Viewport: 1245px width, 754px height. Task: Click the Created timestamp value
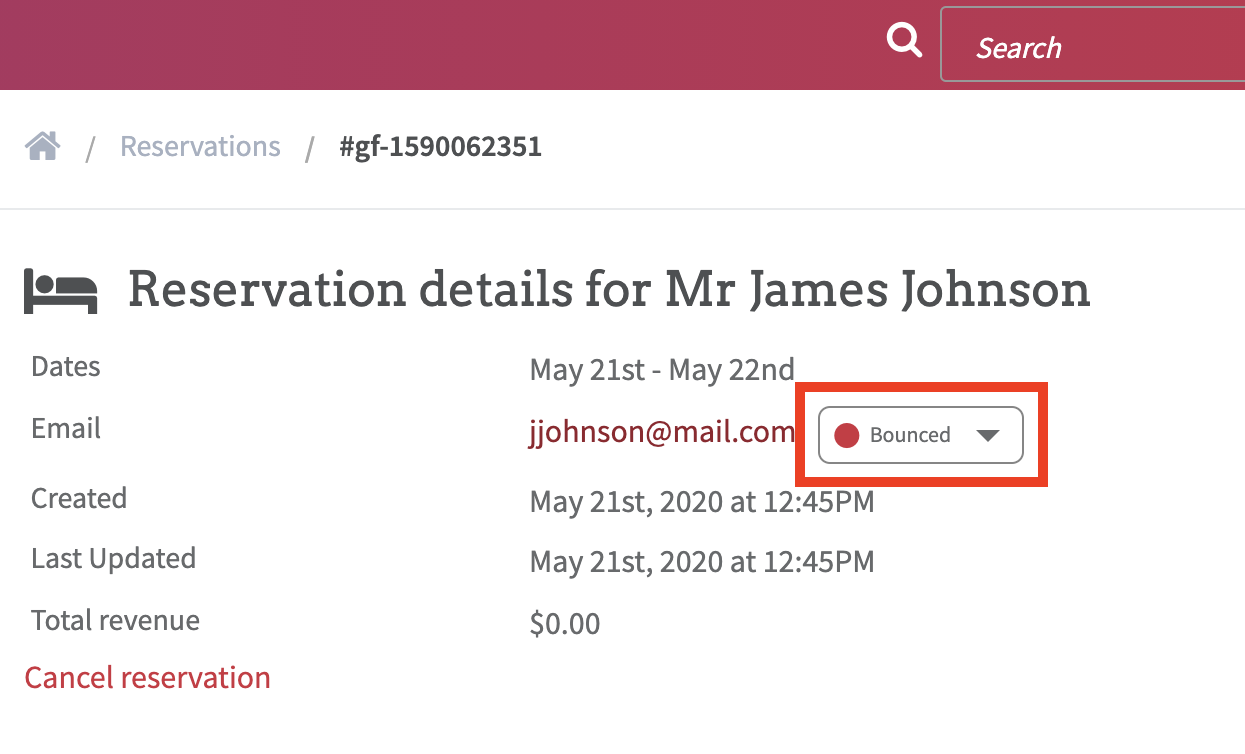click(x=702, y=501)
